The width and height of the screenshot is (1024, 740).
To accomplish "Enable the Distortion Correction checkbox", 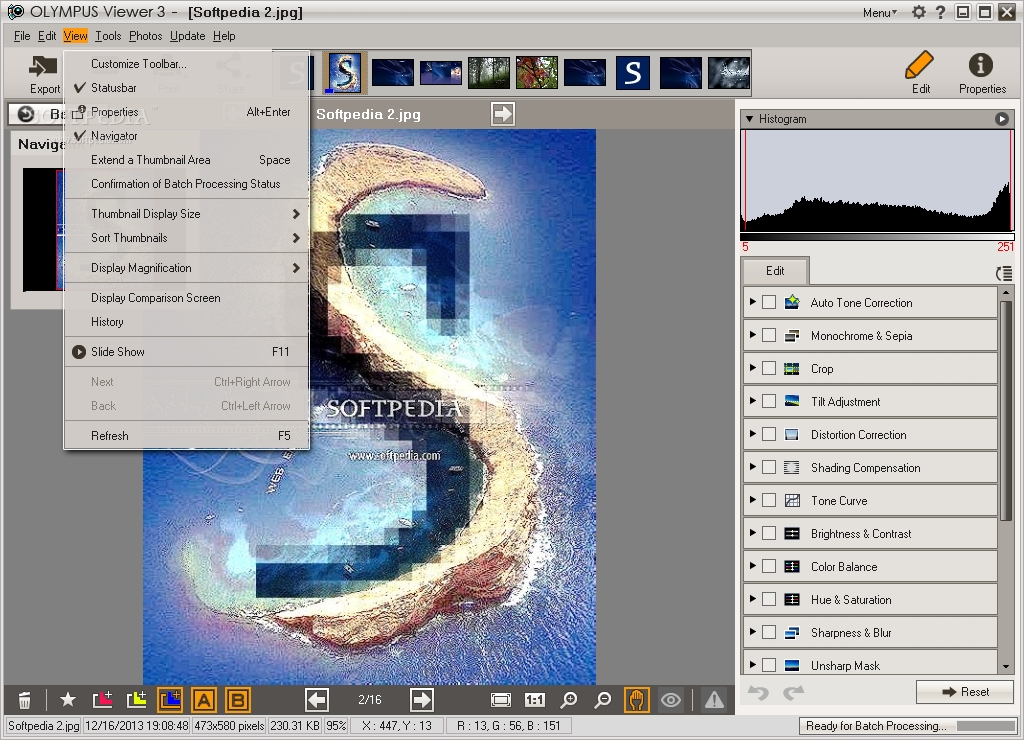I will [x=769, y=434].
